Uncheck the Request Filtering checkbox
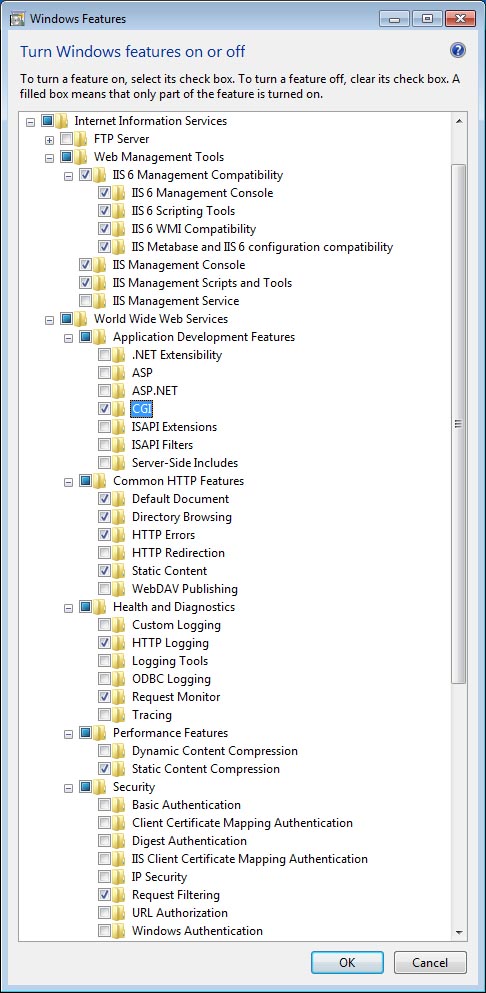The height and width of the screenshot is (993, 486). tap(105, 895)
